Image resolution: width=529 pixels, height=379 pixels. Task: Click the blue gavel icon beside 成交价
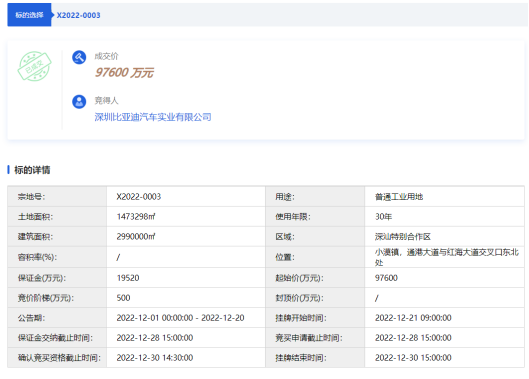pos(79,57)
